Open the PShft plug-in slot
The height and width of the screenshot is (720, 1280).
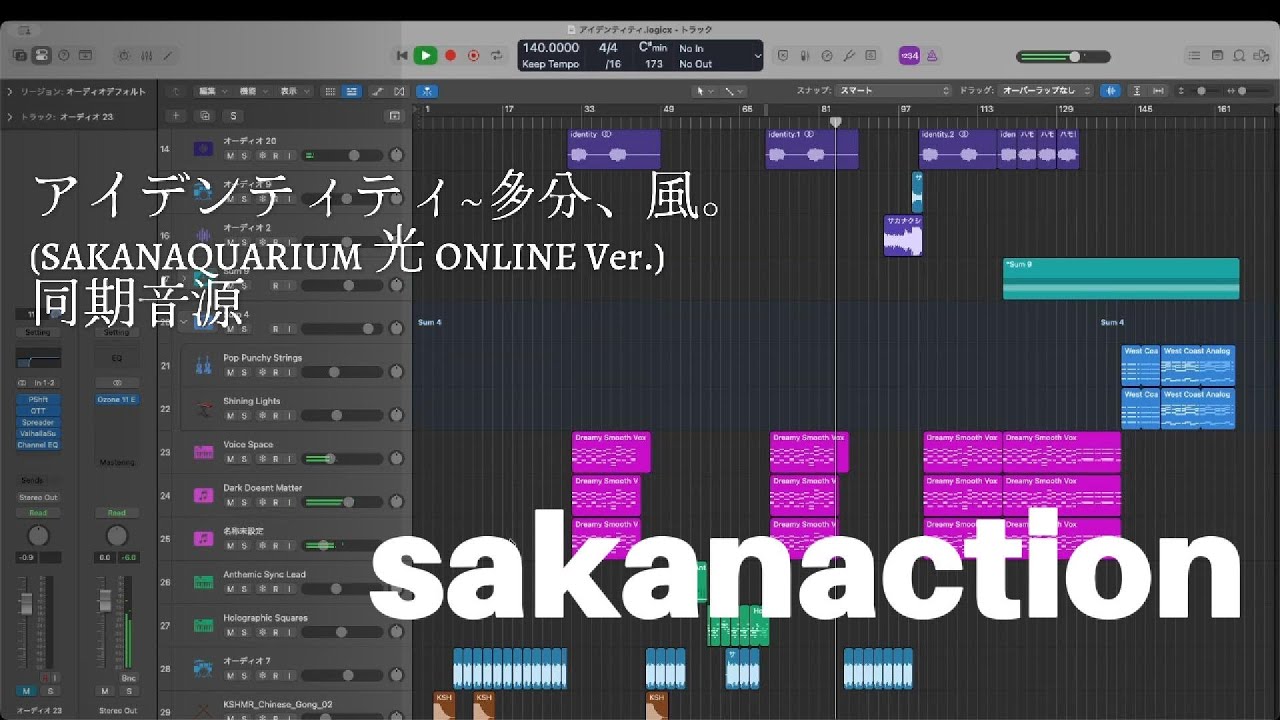(38, 400)
